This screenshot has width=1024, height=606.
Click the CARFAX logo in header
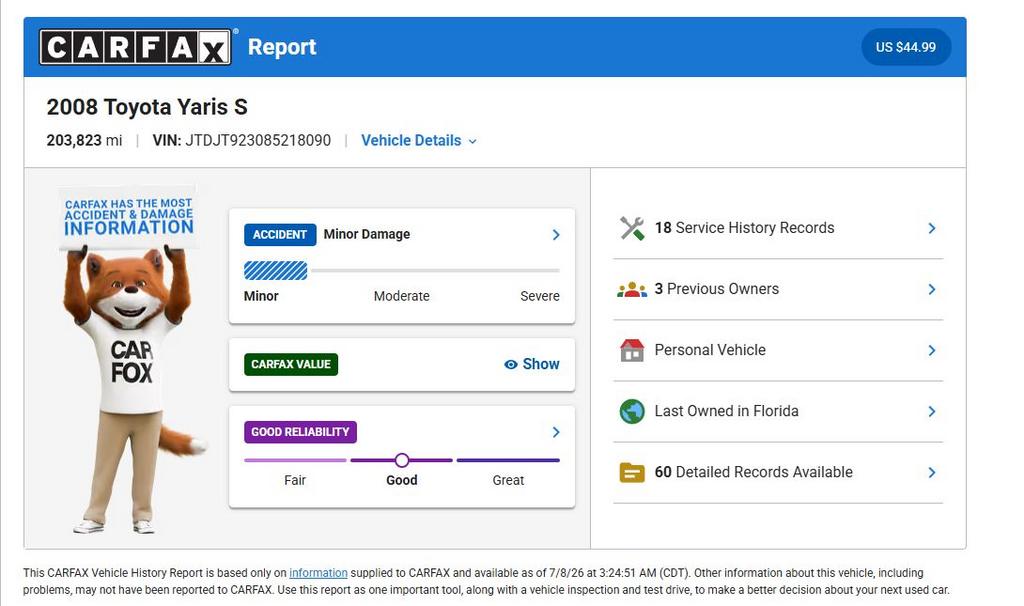click(135, 47)
